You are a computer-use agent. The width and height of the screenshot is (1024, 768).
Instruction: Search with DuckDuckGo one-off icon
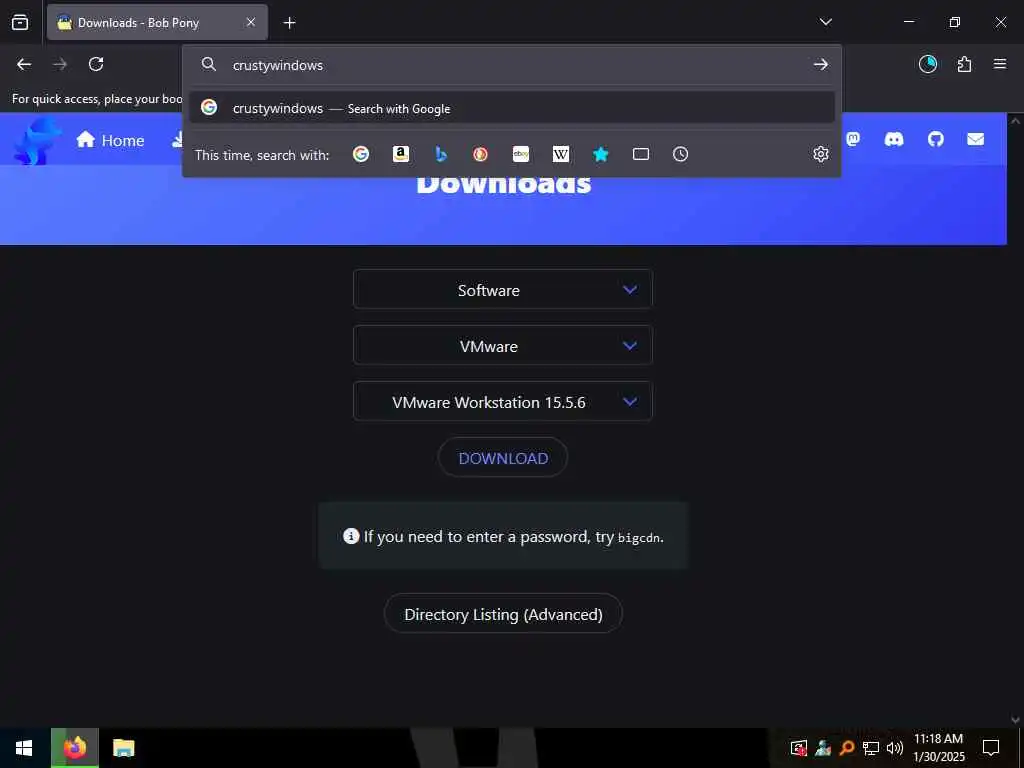pyautogui.click(x=481, y=154)
